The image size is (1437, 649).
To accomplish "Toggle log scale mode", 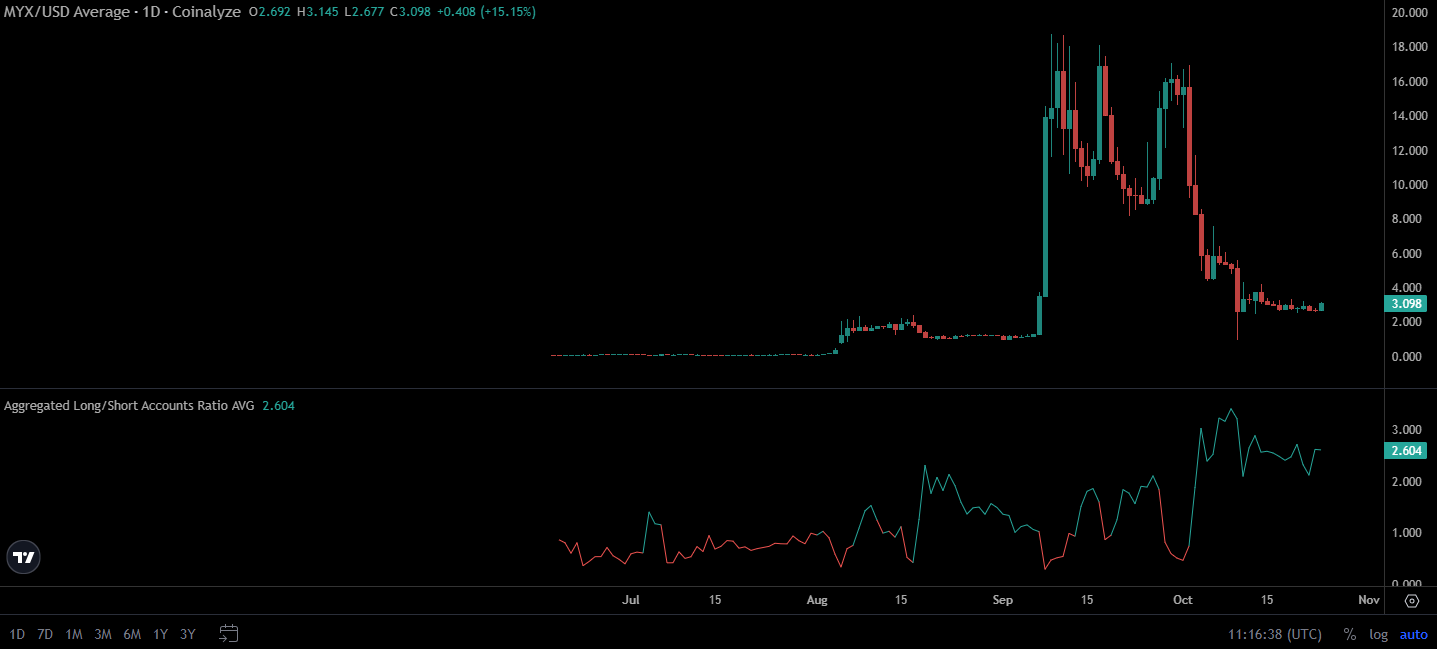I will (1379, 634).
